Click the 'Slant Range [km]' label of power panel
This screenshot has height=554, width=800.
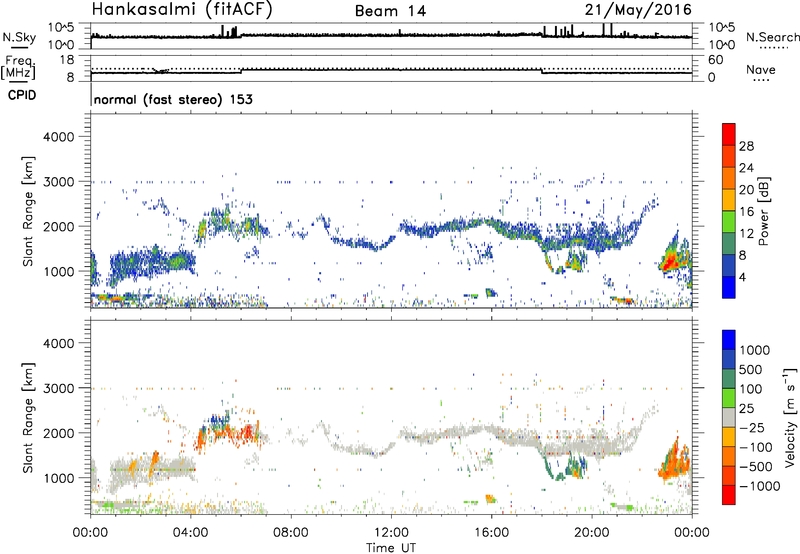click(28, 211)
